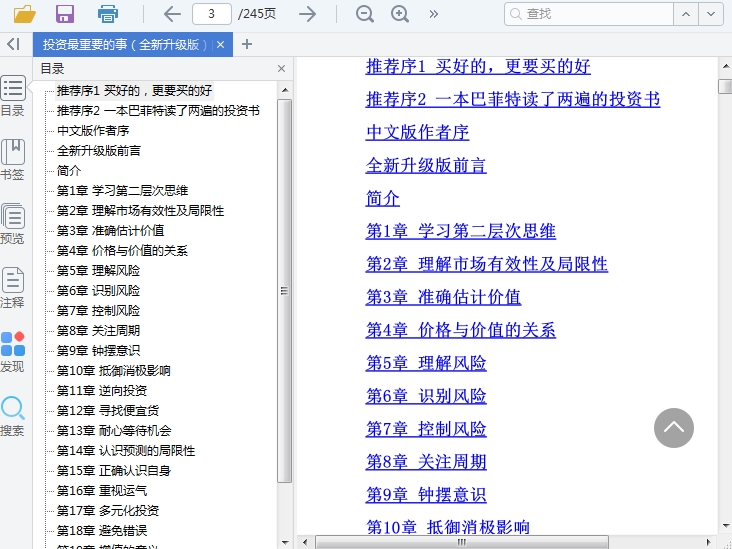Follow page link 中文版作者序
The height and width of the screenshot is (549, 732).
[417, 132]
